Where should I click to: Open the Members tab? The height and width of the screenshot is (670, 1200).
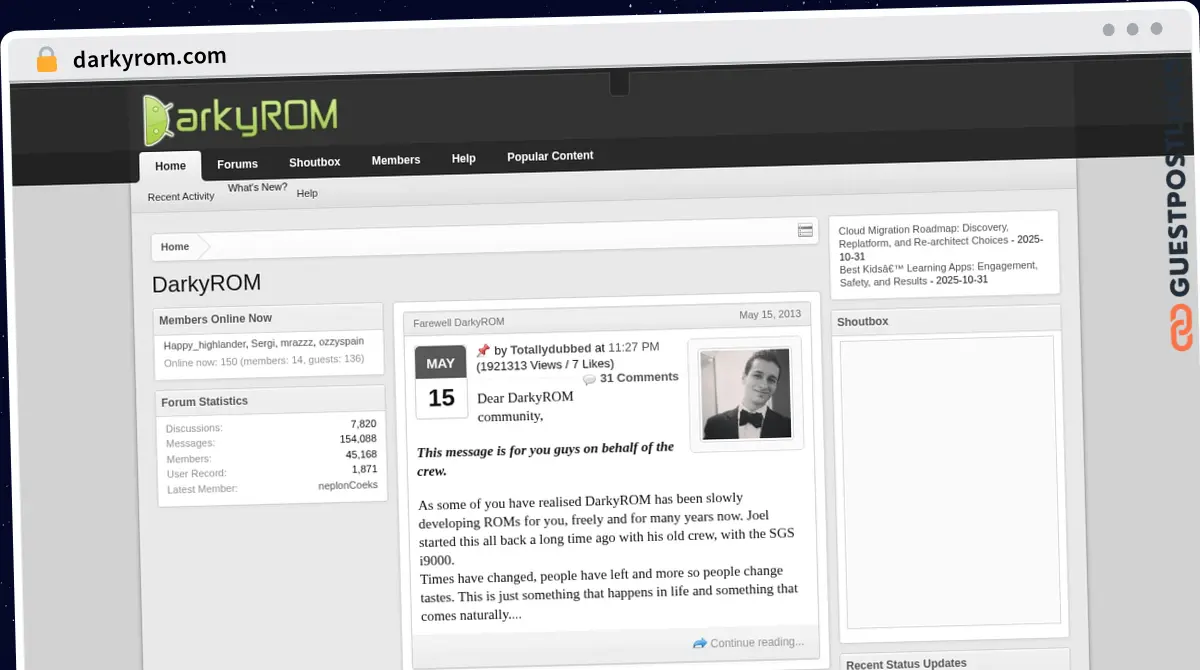pyautogui.click(x=395, y=160)
